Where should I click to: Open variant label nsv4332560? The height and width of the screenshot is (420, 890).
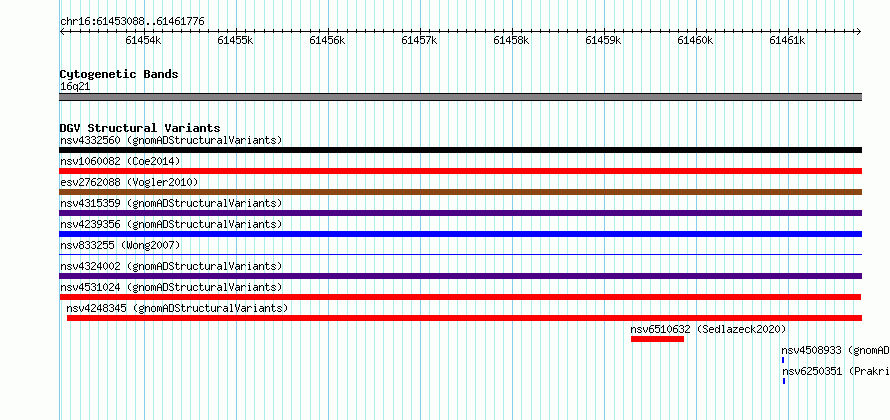pyautogui.click(x=171, y=140)
